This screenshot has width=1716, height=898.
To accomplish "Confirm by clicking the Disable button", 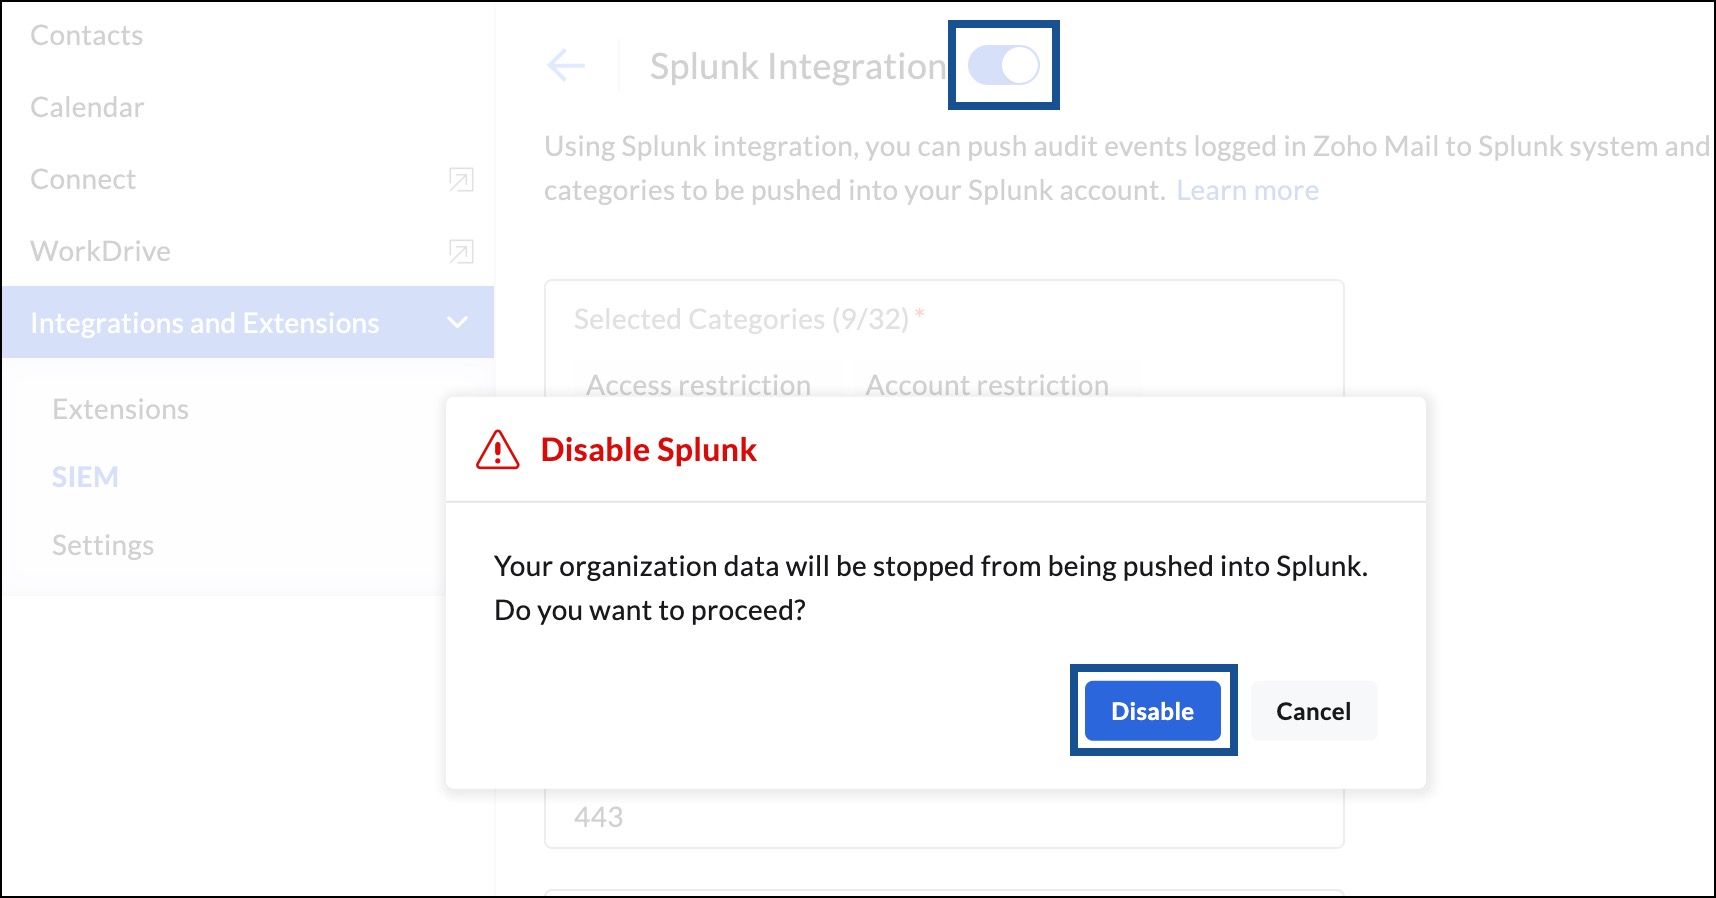I will [x=1151, y=711].
